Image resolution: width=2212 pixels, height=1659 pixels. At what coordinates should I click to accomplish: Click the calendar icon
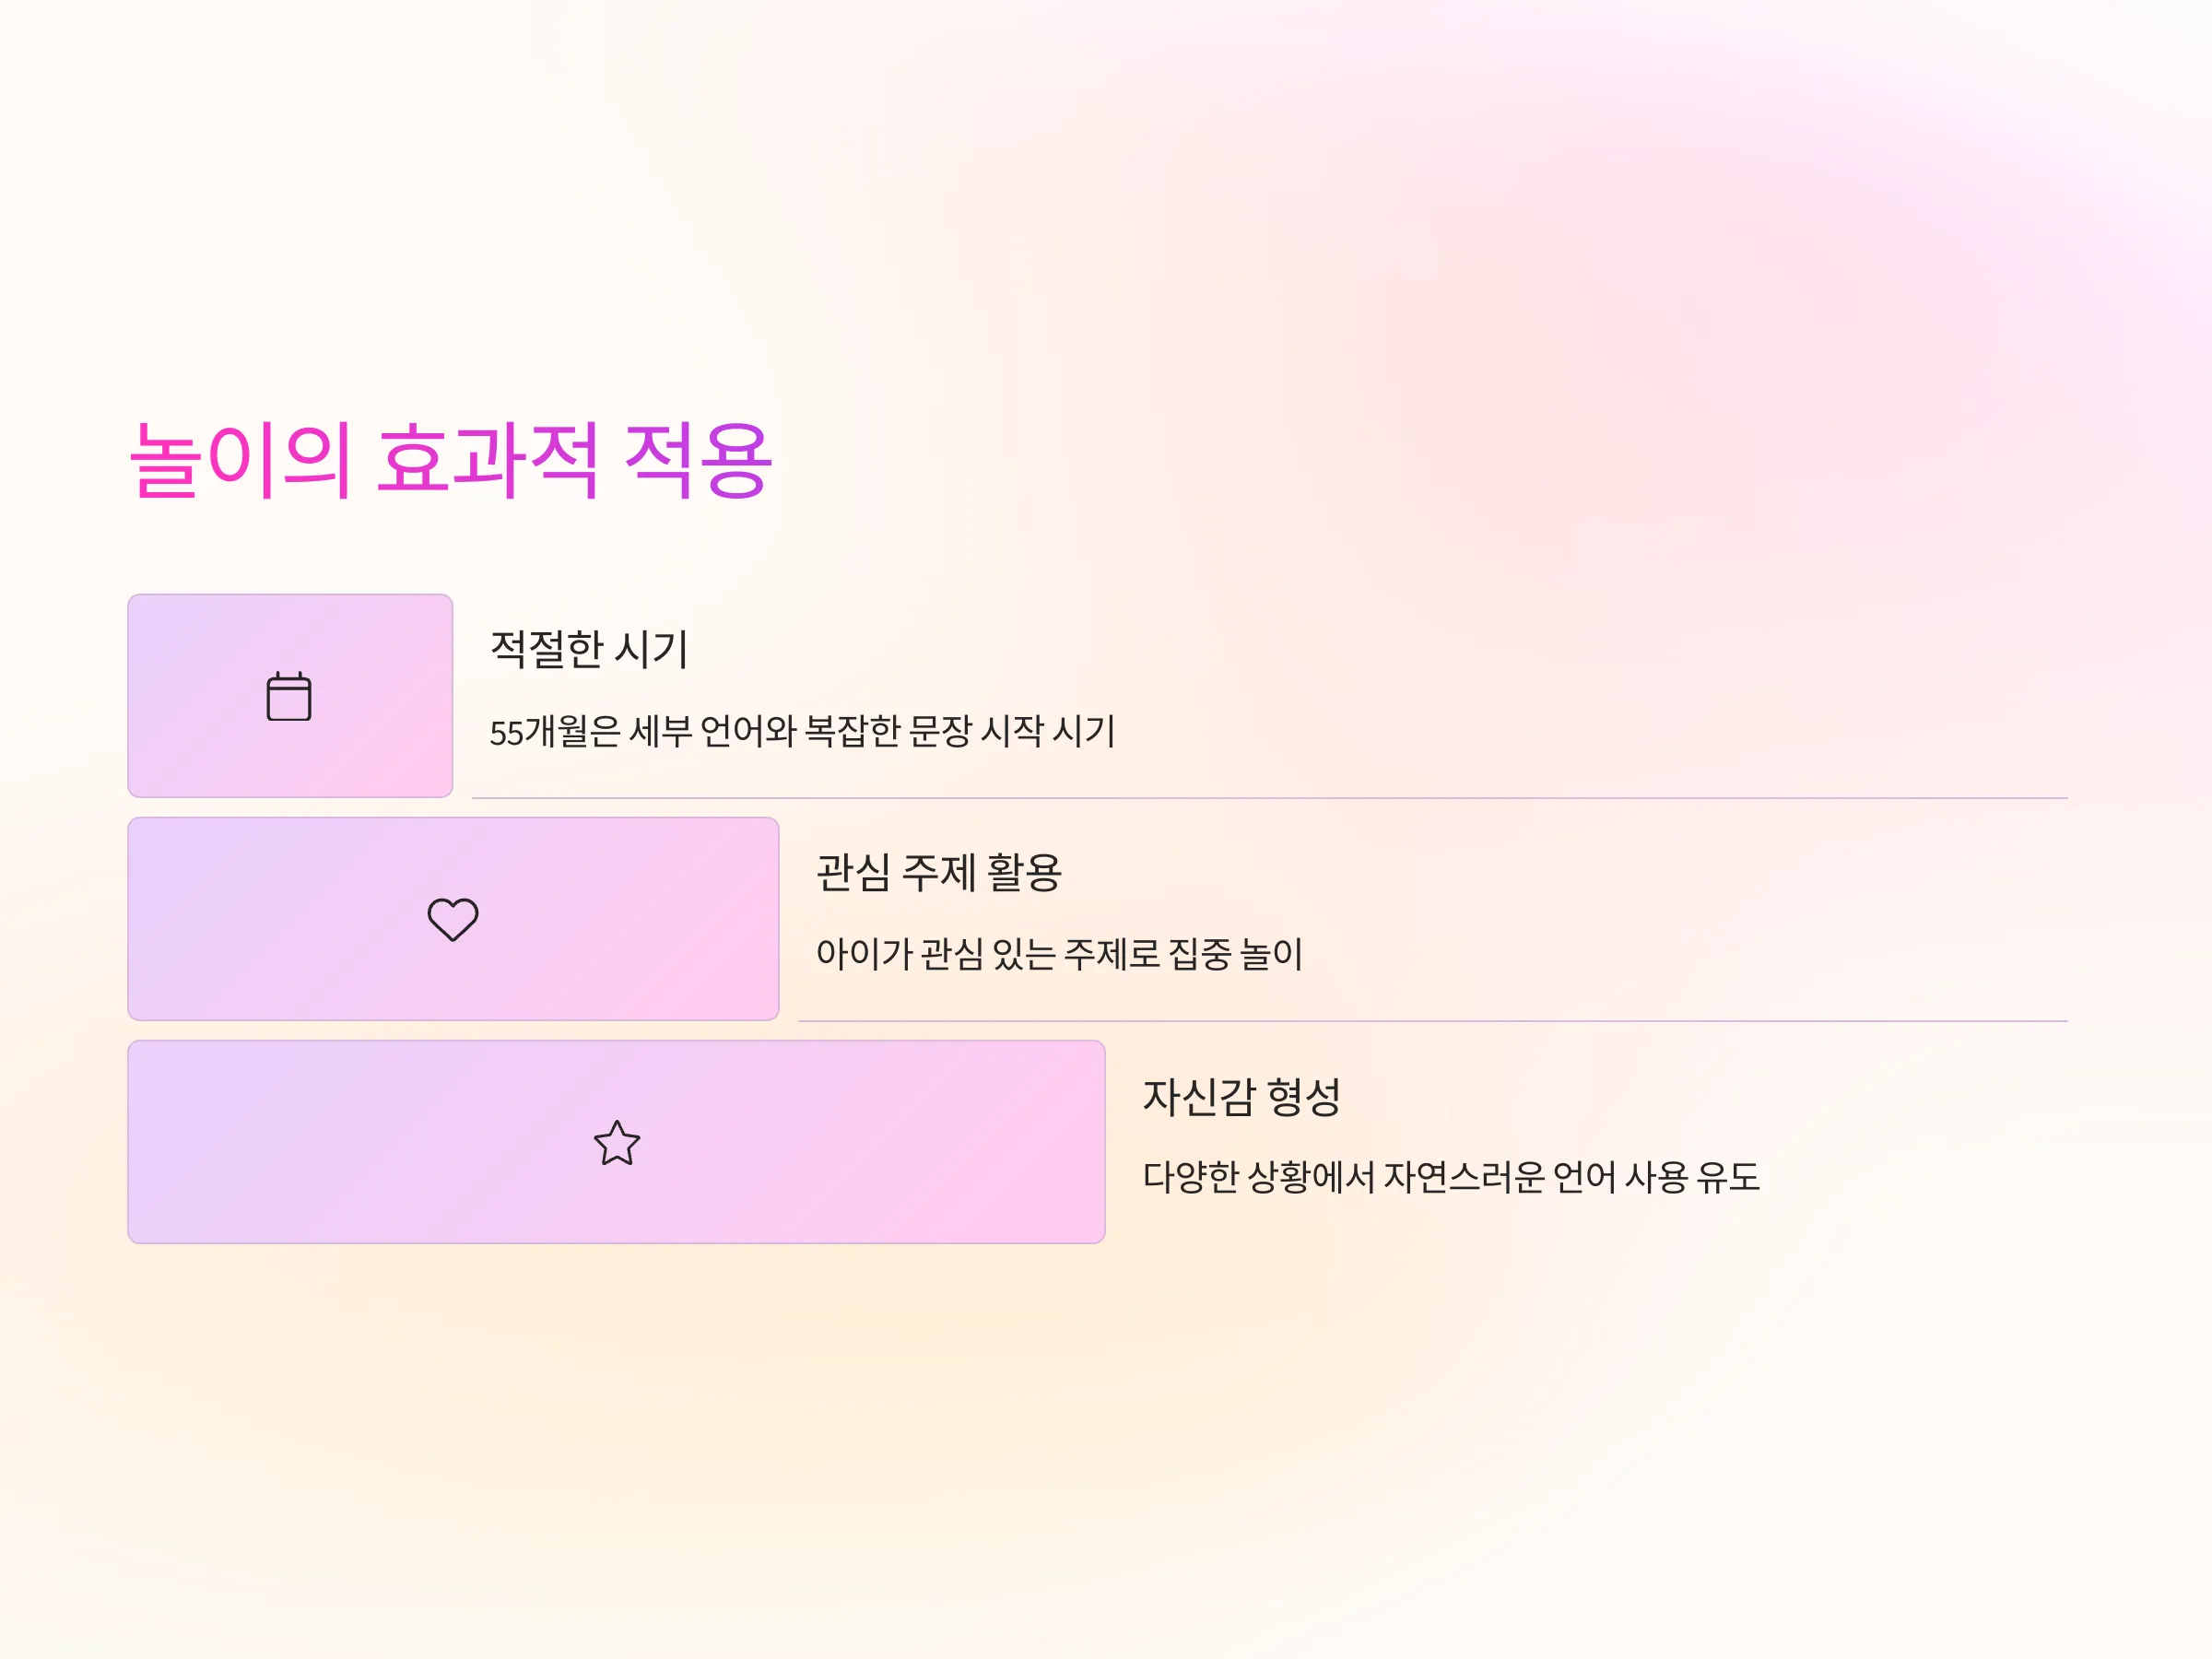[289, 696]
